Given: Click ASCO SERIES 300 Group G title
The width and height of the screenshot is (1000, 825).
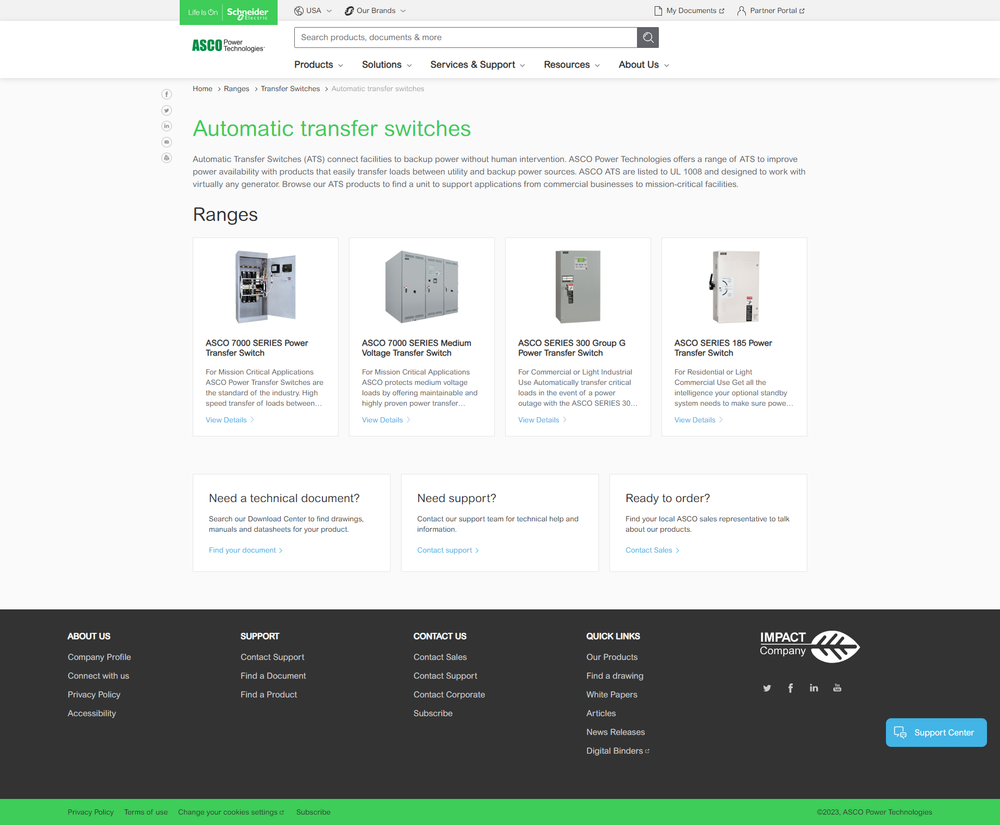Looking at the screenshot, I should (x=571, y=347).
